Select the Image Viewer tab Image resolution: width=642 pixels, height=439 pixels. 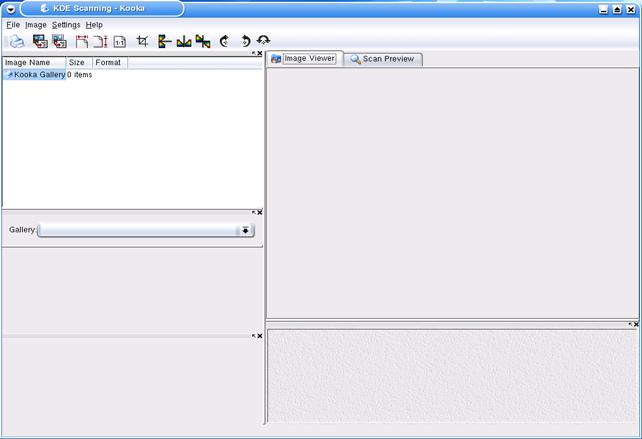[x=304, y=59]
